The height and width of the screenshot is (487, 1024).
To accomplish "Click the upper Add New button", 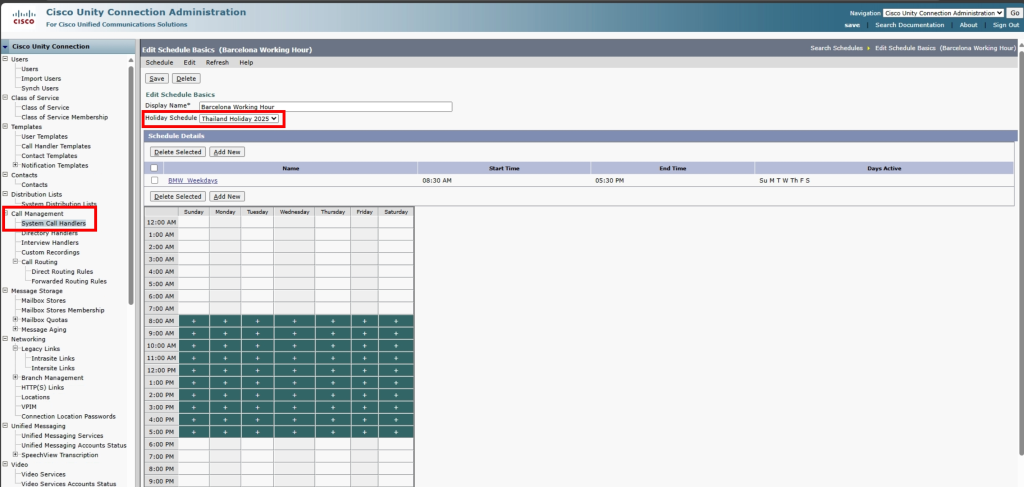I will (x=226, y=152).
